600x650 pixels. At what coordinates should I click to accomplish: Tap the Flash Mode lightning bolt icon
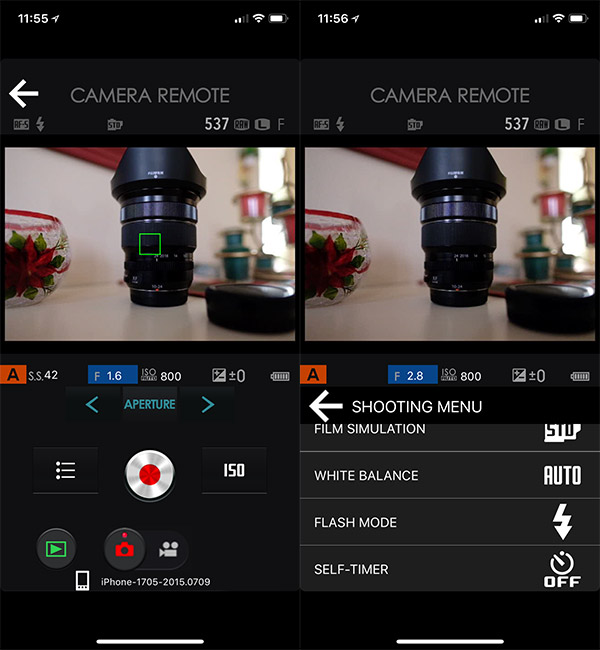[562, 522]
